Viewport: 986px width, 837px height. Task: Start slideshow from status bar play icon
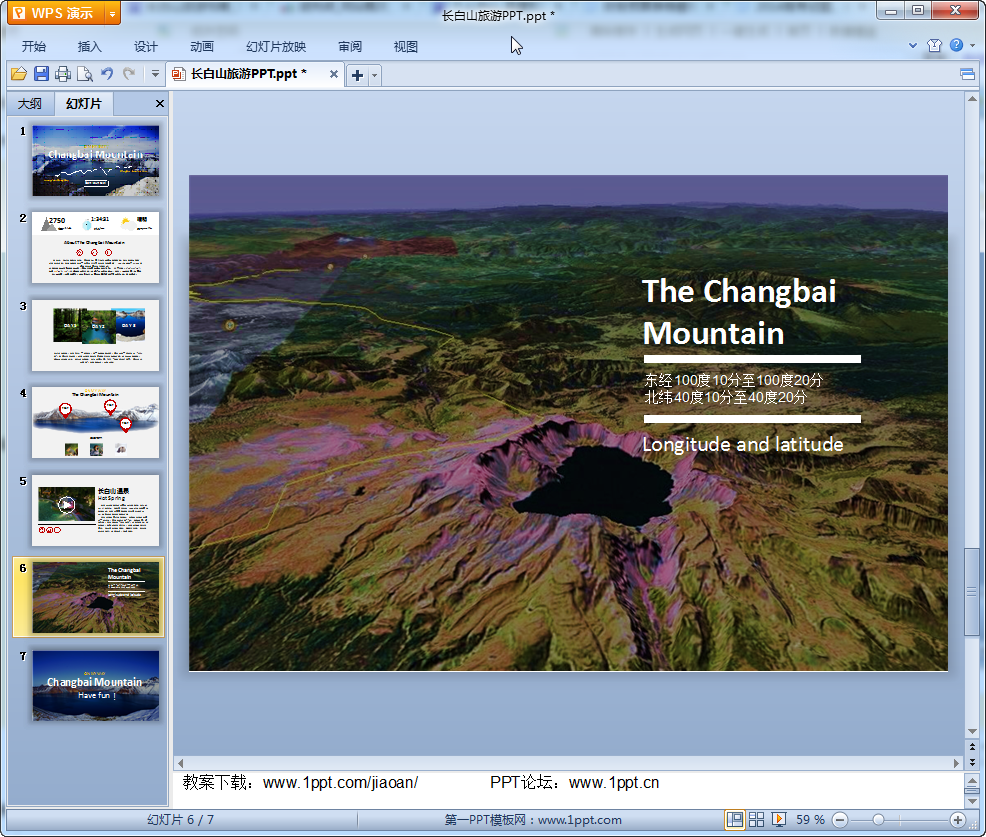pos(779,820)
